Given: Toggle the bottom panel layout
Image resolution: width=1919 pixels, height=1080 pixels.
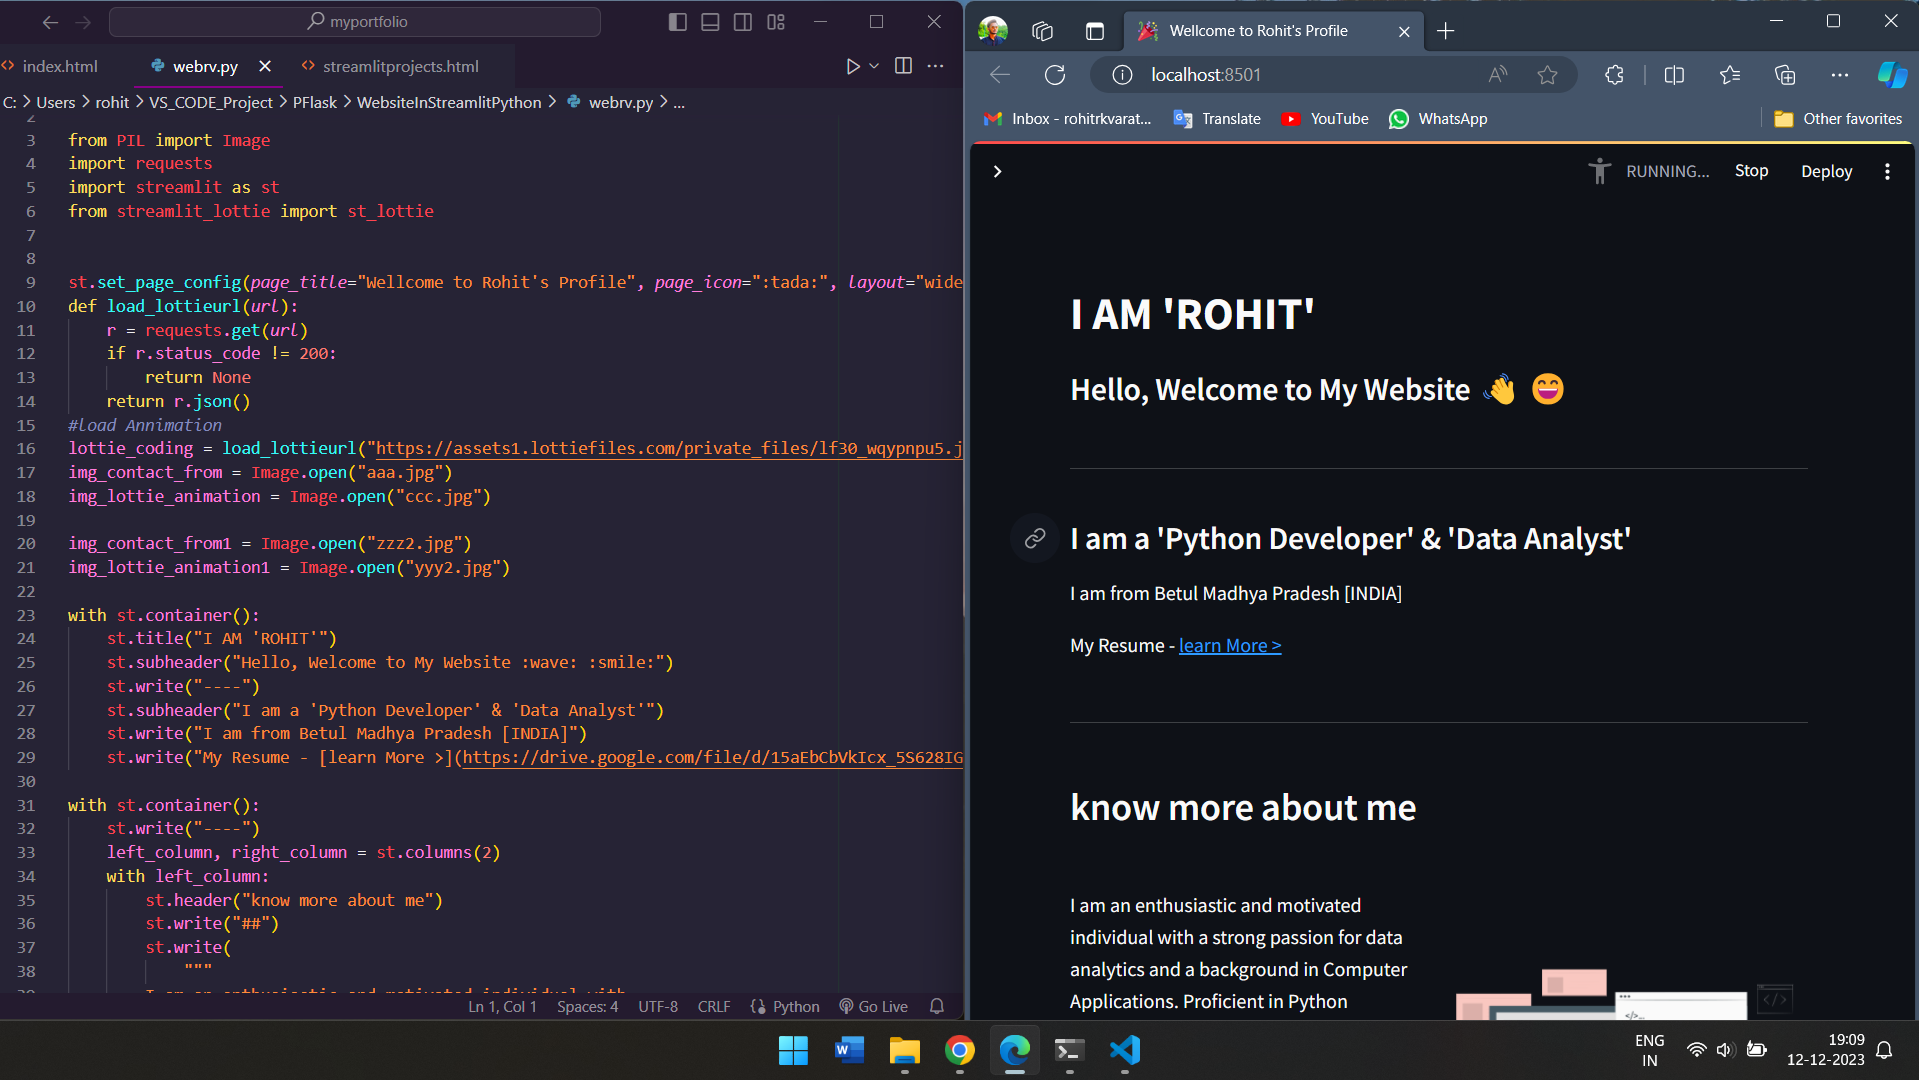Looking at the screenshot, I should point(710,22).
